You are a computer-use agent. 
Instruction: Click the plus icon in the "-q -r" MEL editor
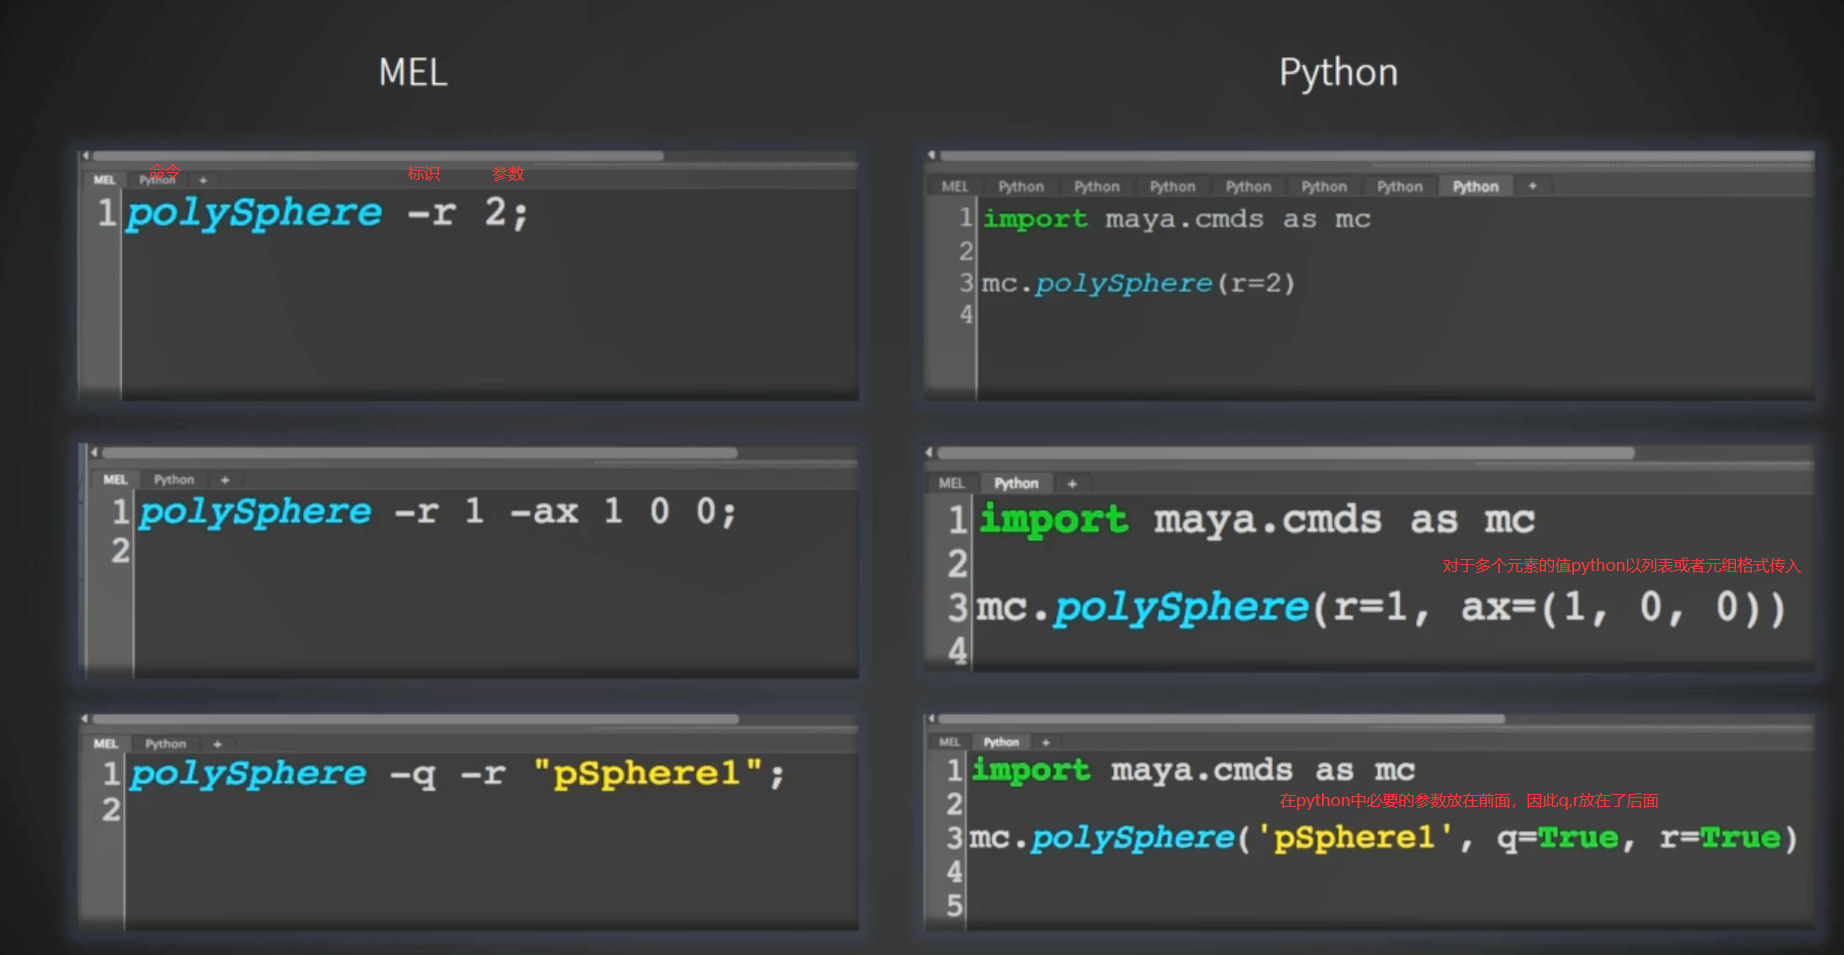217,744
